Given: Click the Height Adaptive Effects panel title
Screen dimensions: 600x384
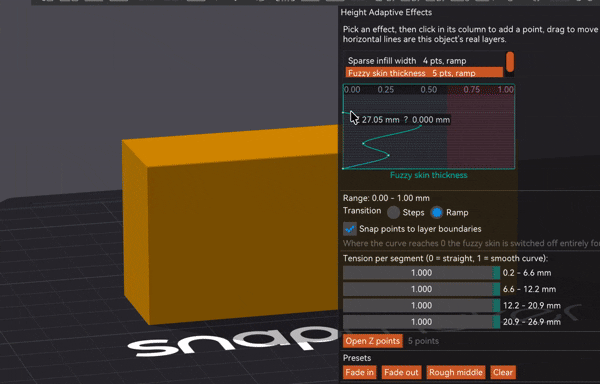Looking at the screenshot, I should click(x=386, y=12).
